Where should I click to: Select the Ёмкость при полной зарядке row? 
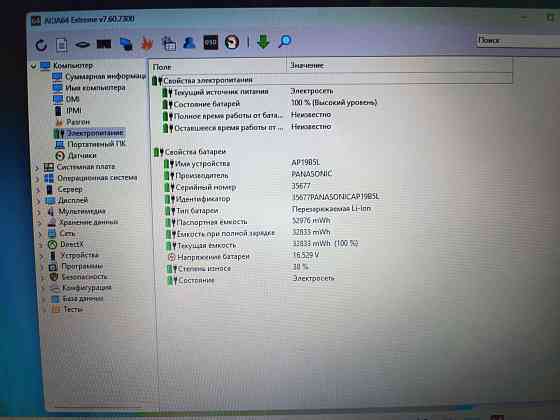click(x=226, y=234)
